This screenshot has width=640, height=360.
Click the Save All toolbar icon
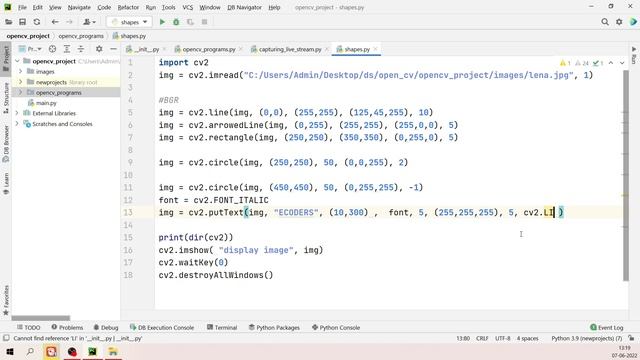click(22, 22)
